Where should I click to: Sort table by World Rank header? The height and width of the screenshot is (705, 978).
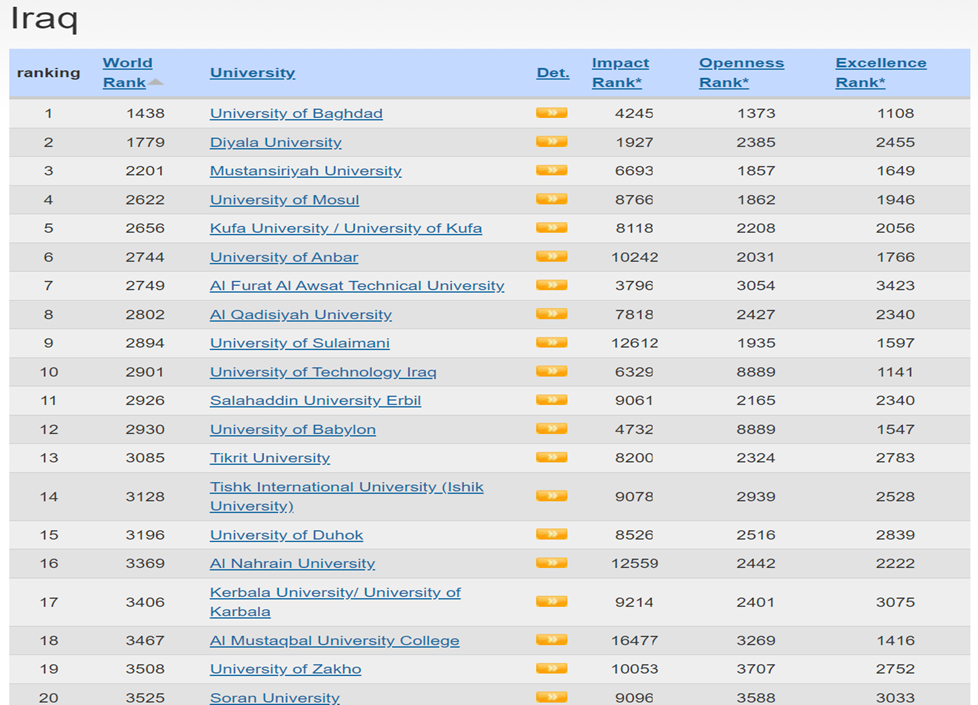[127, 72]
